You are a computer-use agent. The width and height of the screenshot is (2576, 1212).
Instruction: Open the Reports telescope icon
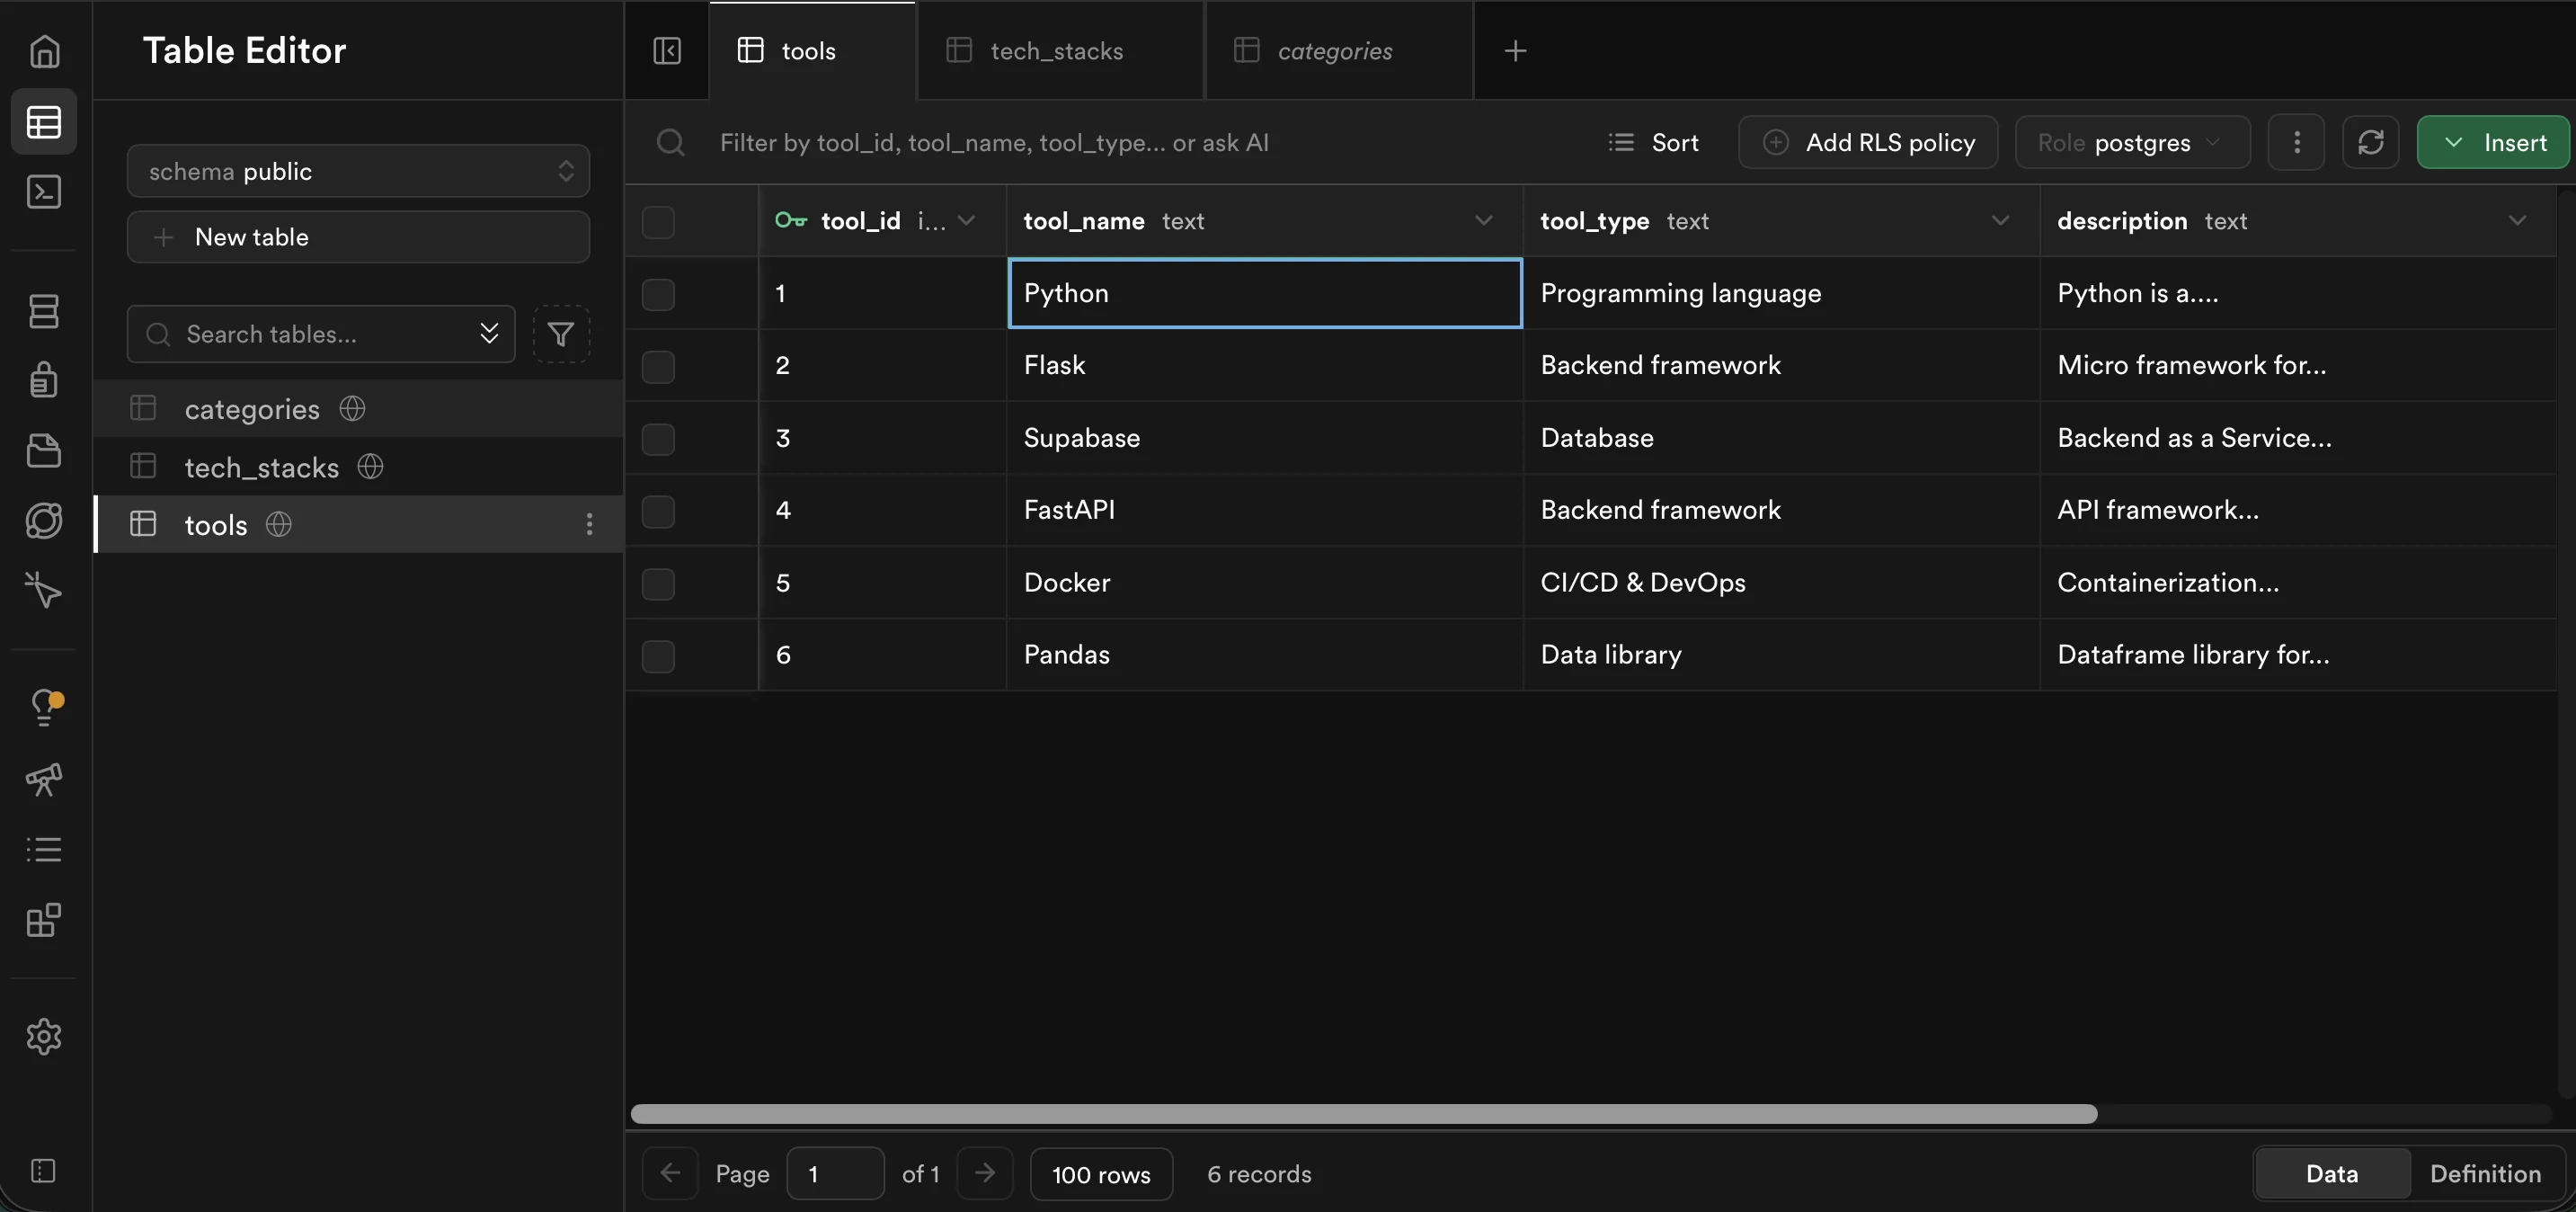(44, 779)
